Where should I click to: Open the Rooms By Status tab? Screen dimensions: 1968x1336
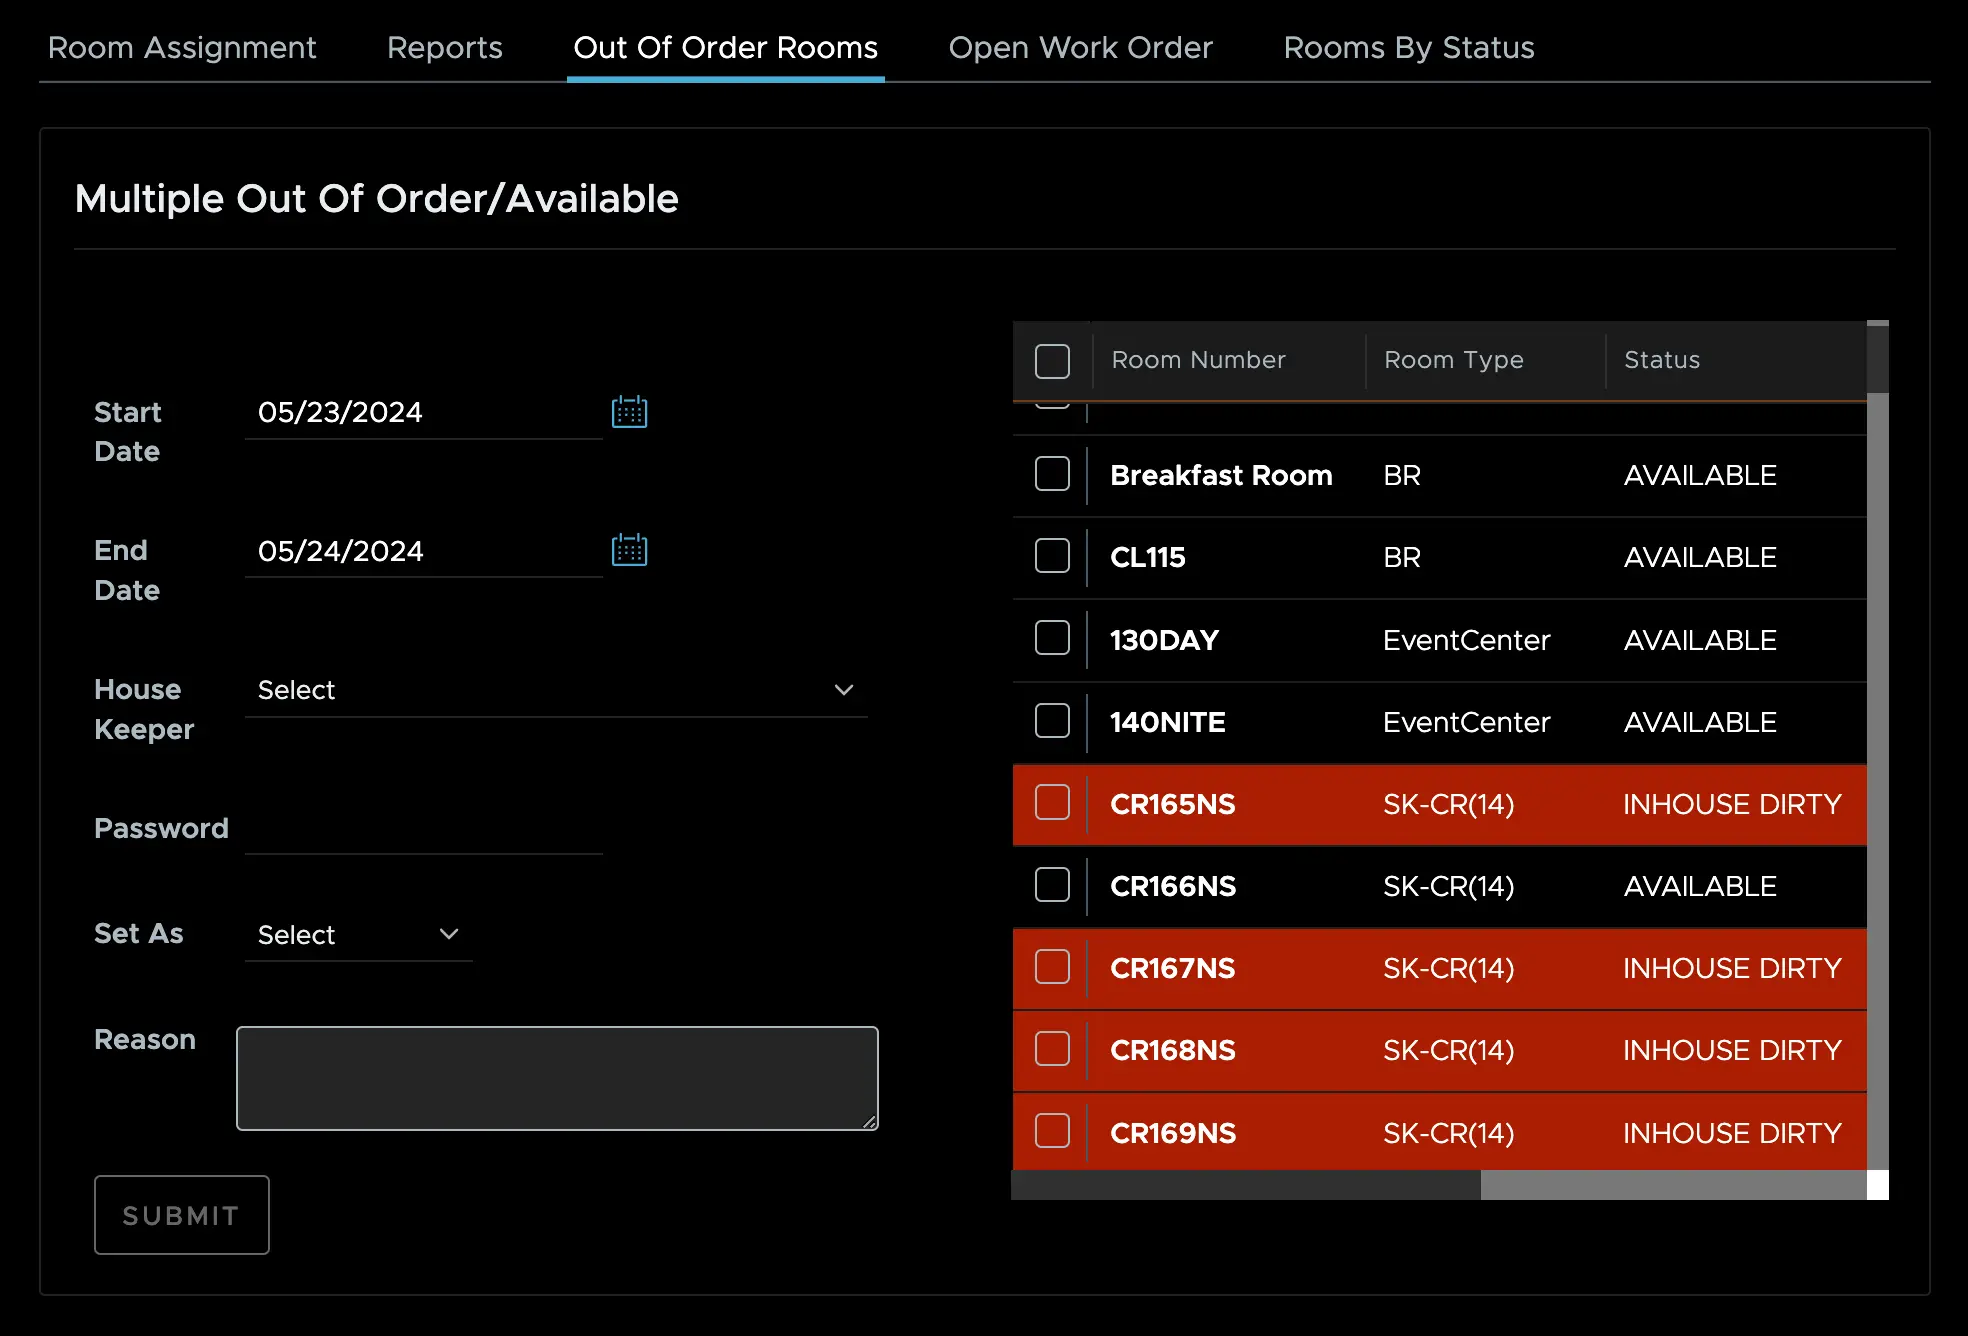[x=1408, y=47]
